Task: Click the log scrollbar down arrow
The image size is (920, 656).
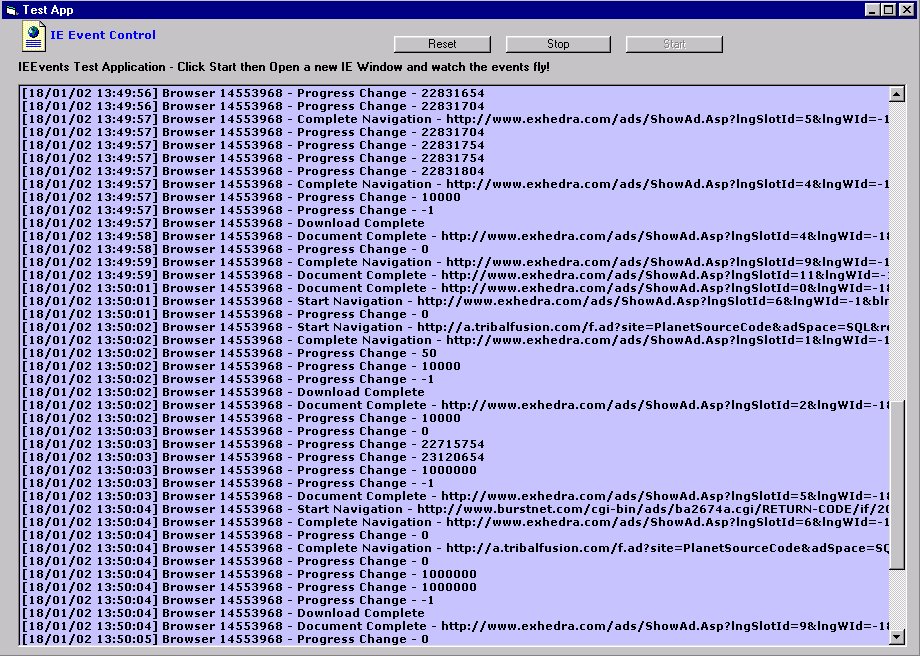Action: point(896,637)
